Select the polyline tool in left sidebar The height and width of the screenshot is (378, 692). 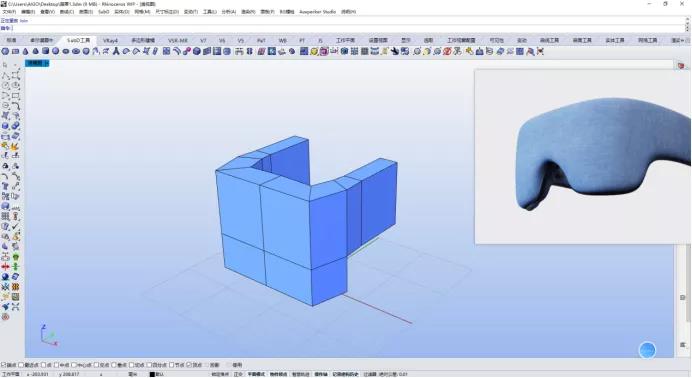click(5, 75)
